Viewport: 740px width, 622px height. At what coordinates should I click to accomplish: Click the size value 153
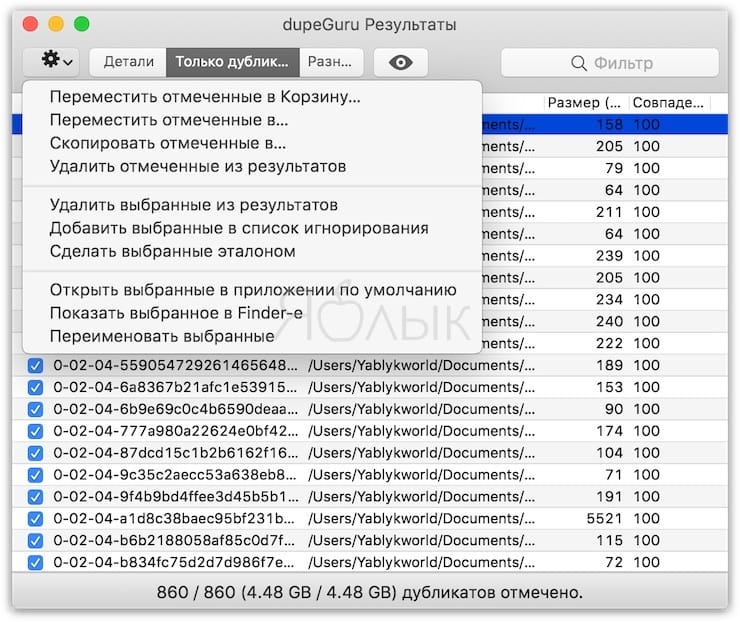609,387
